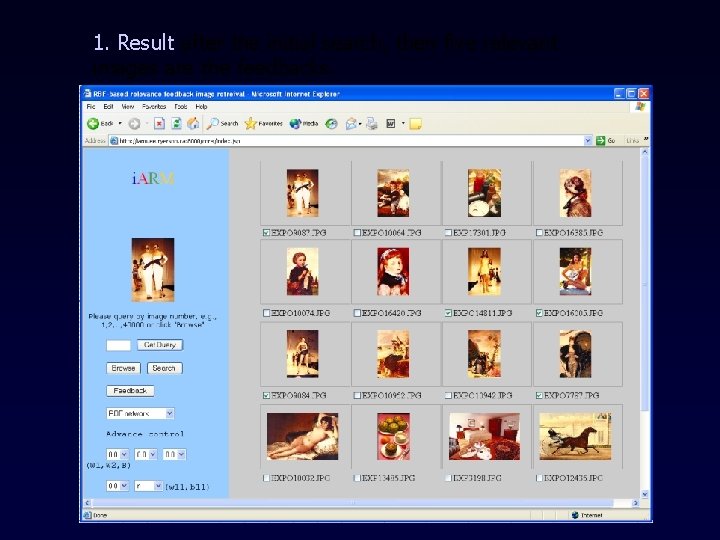Click the yellow note toolbar icon
720x540 pixels.
point(415,124)
